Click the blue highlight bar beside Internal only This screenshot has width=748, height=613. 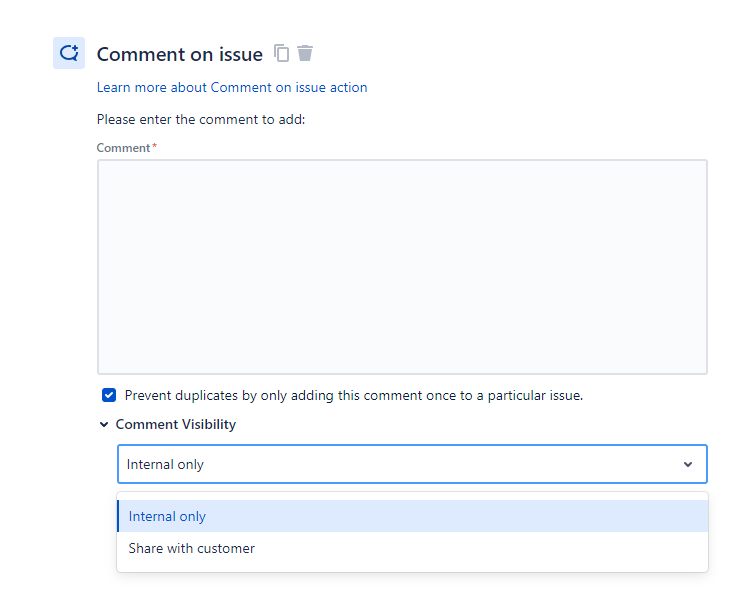[x=118, y=516]
